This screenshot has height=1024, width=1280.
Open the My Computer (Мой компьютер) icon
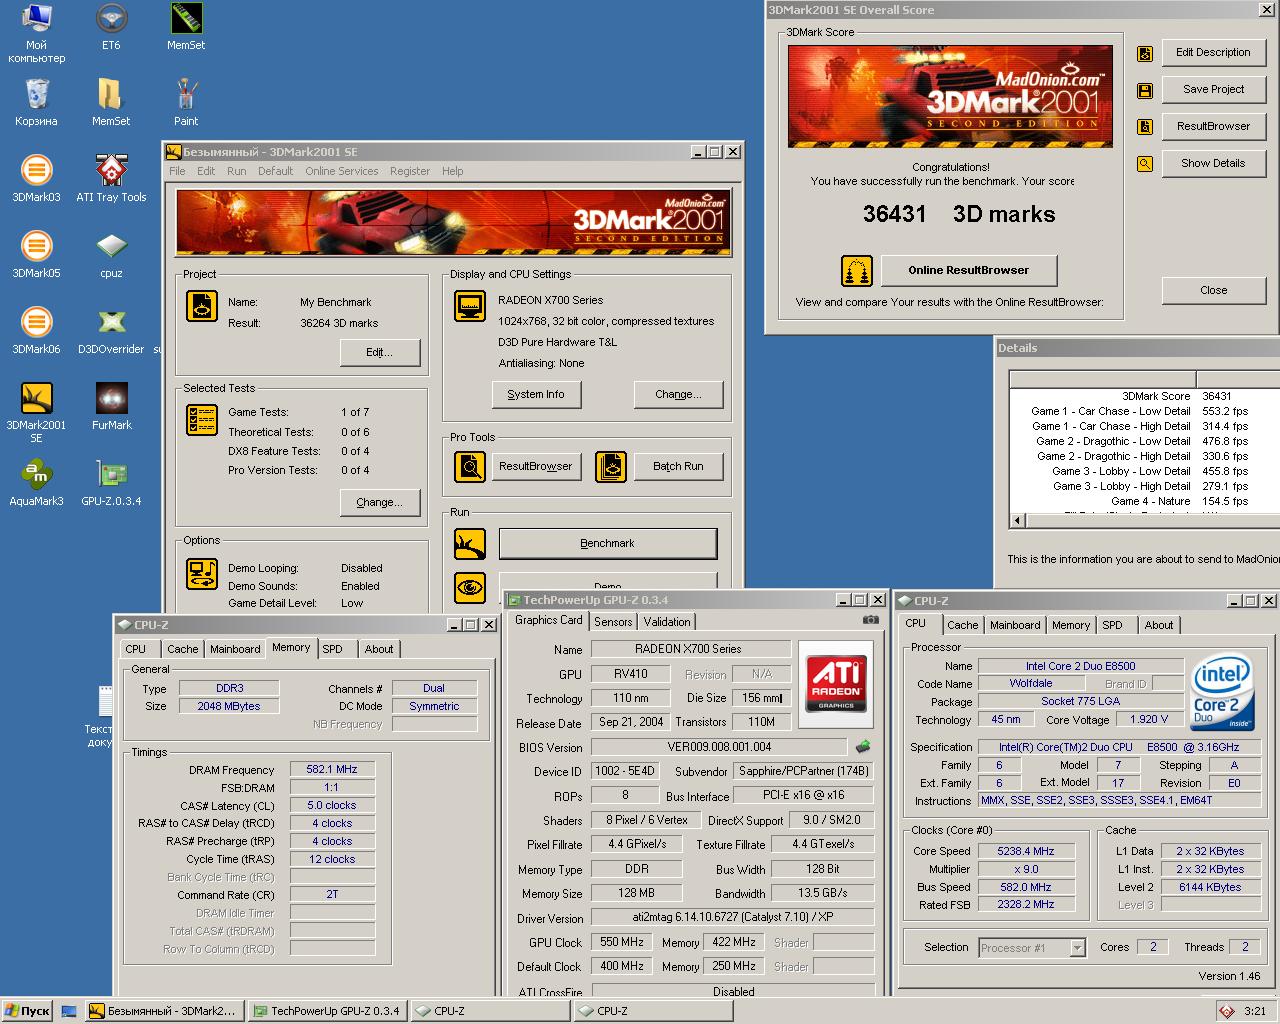[x=36, y=34]
